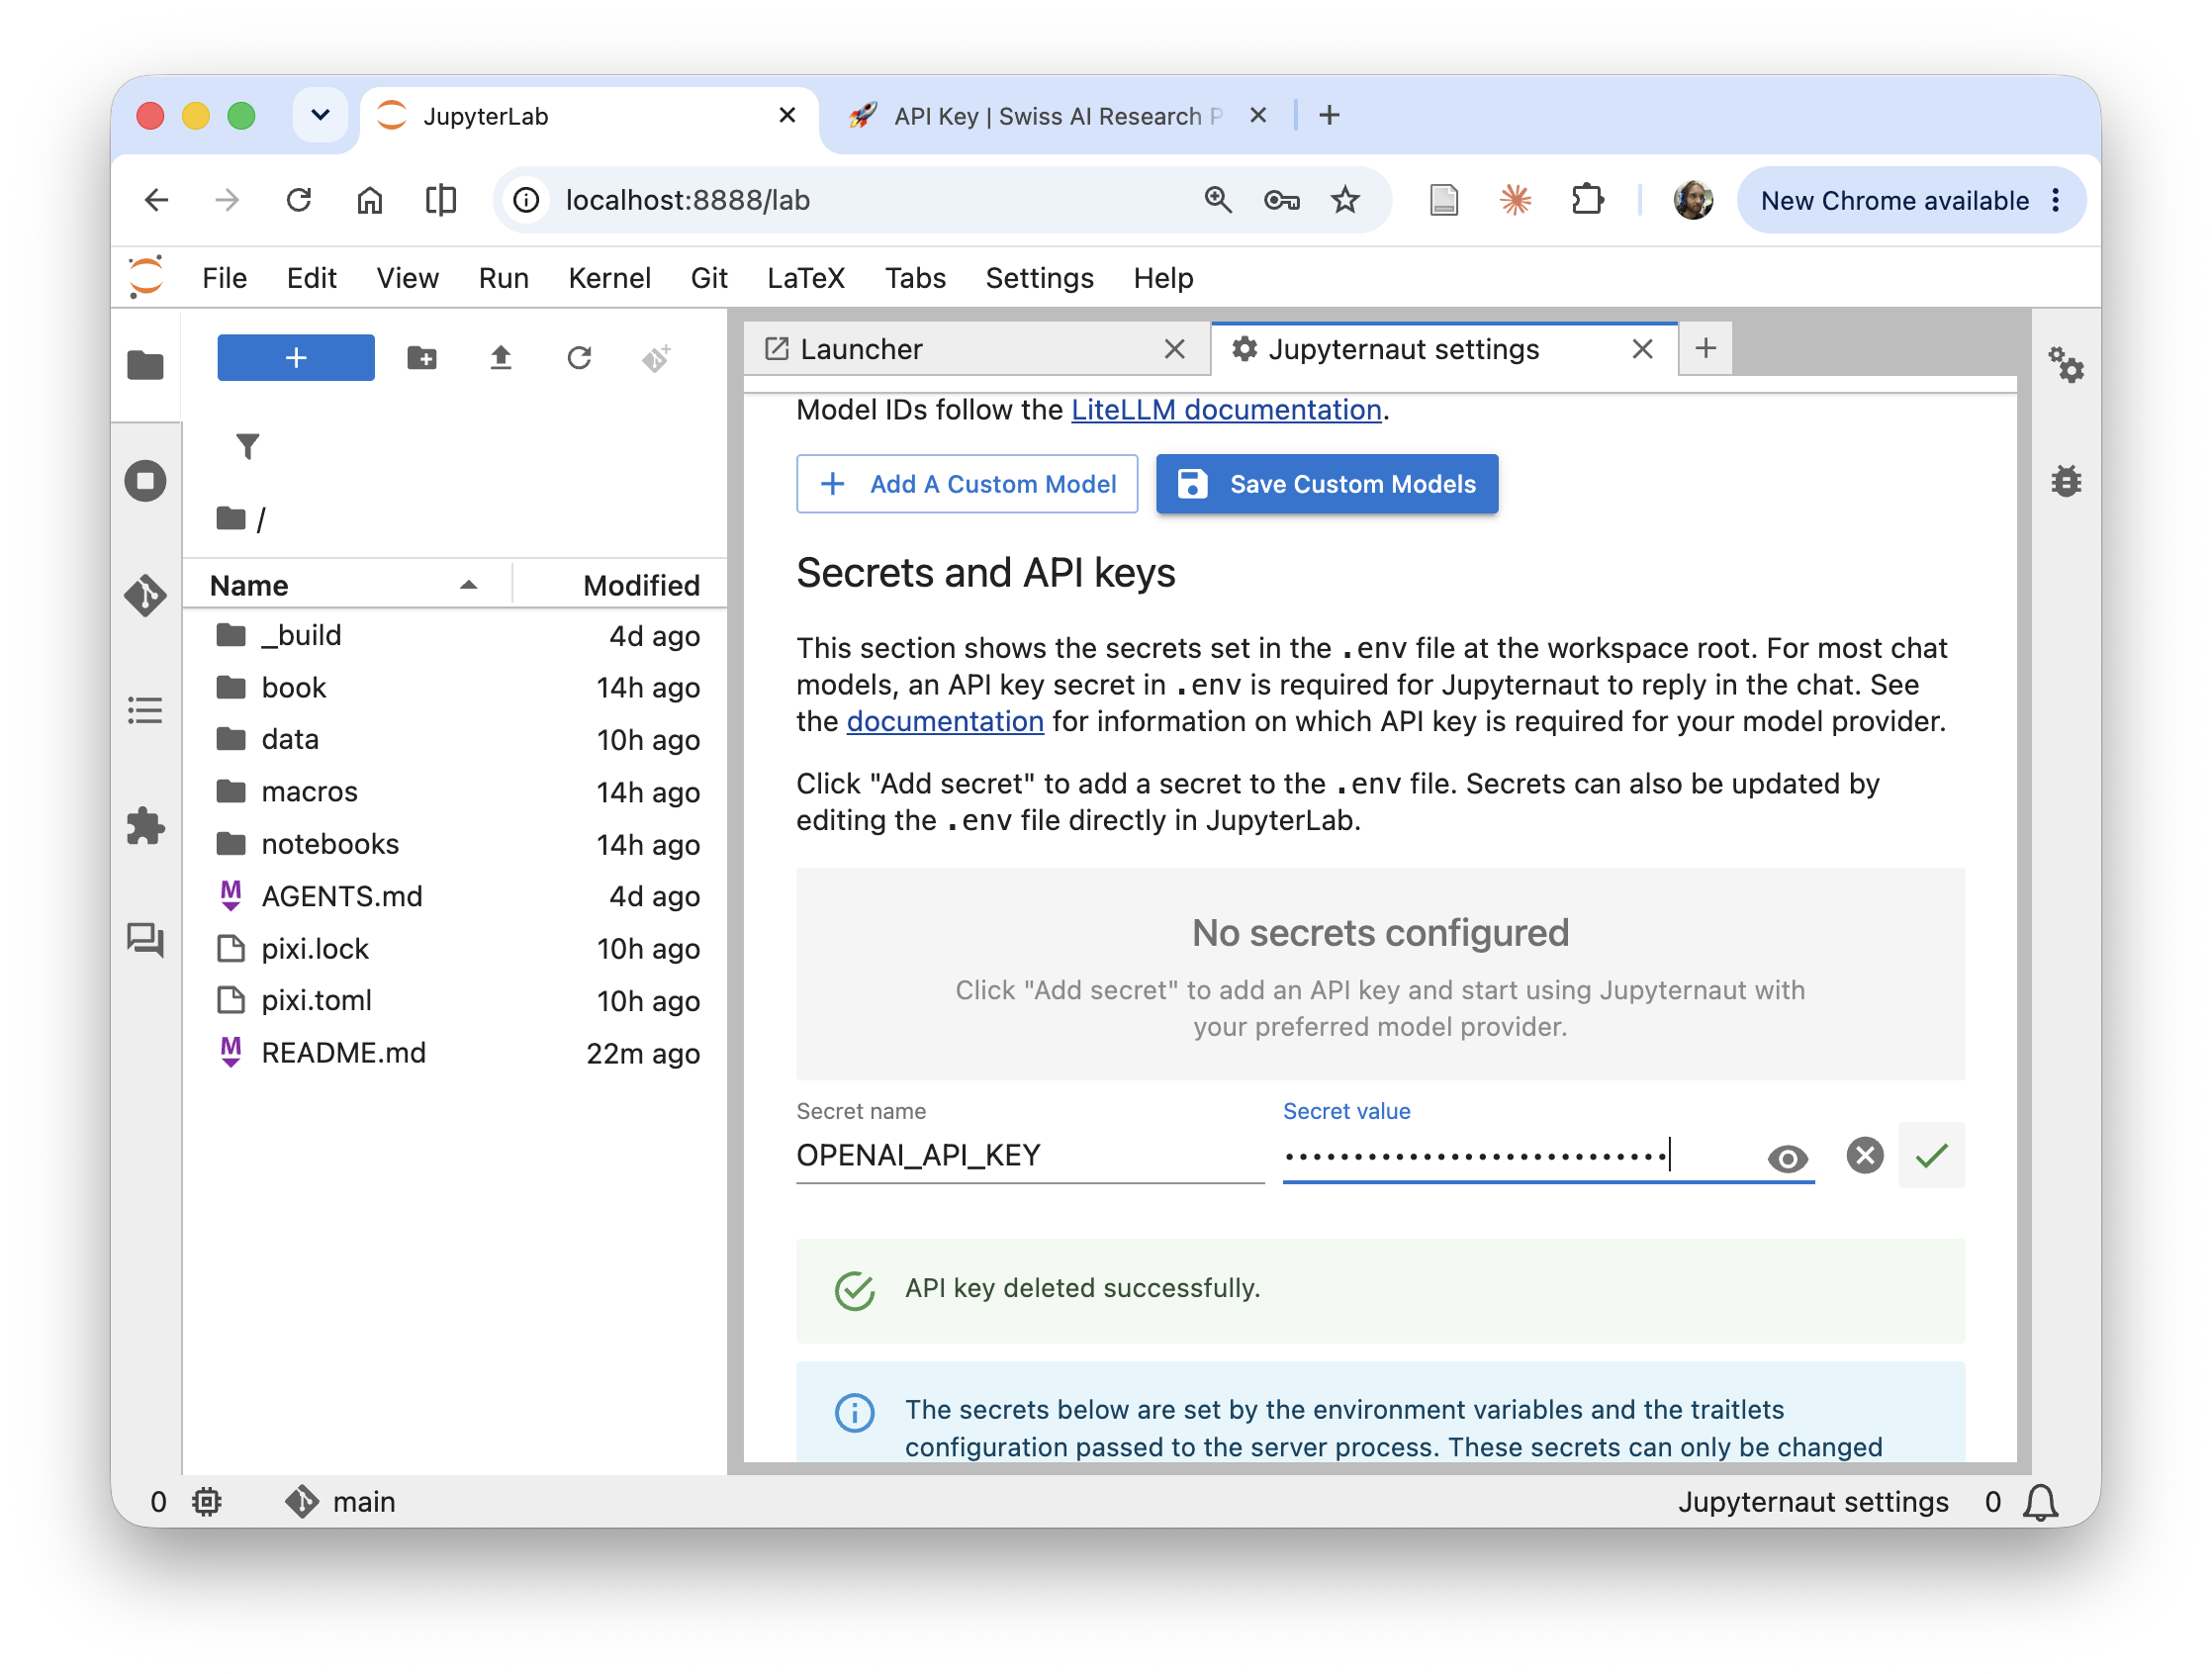Viewport: 2212px width, 1674px height.
Task: Show the secret value with eye icon
Action: point(1787,1158)
